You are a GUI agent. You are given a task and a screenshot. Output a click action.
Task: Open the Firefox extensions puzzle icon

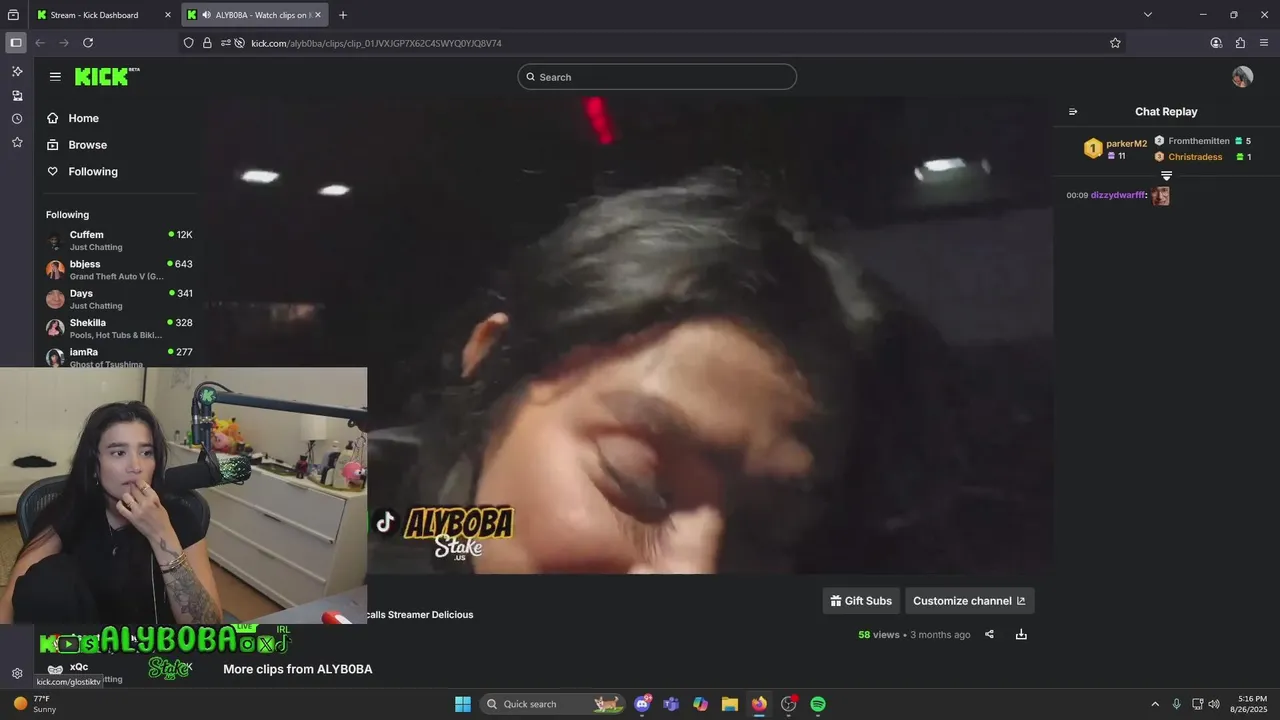(1240, 43)
